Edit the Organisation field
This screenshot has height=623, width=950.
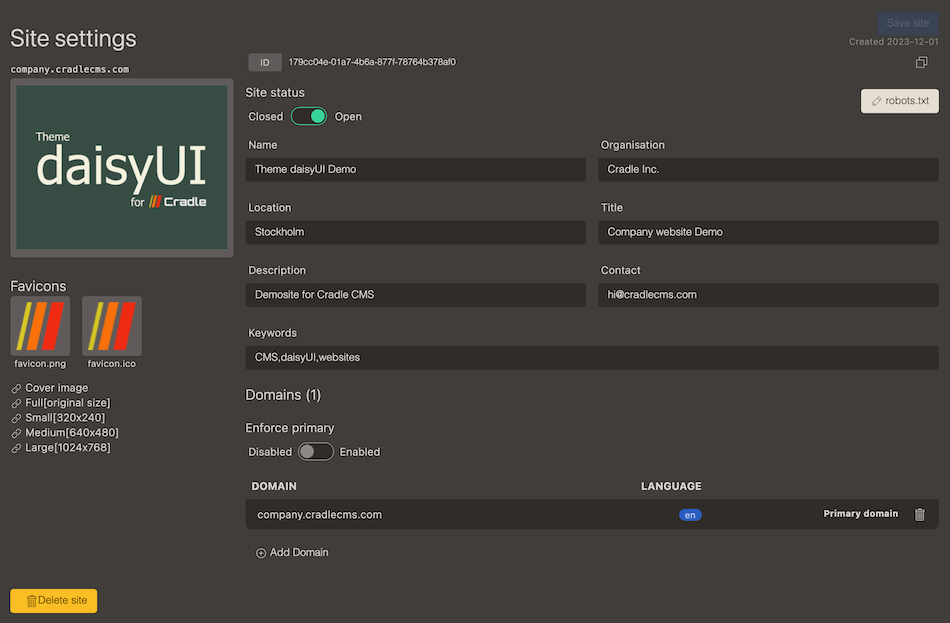(768, 170)
